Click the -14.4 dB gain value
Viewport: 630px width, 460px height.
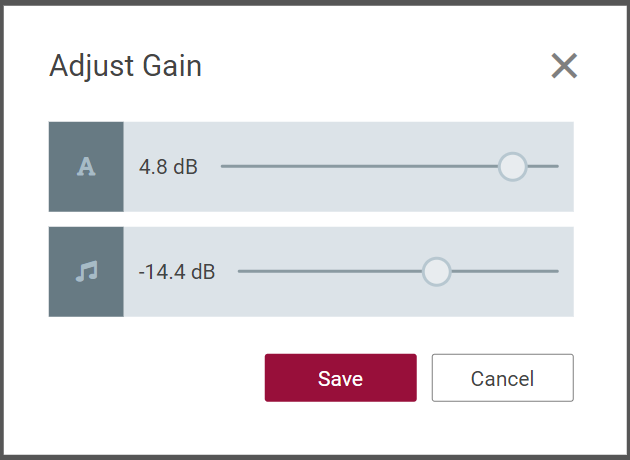pos(176,271)
